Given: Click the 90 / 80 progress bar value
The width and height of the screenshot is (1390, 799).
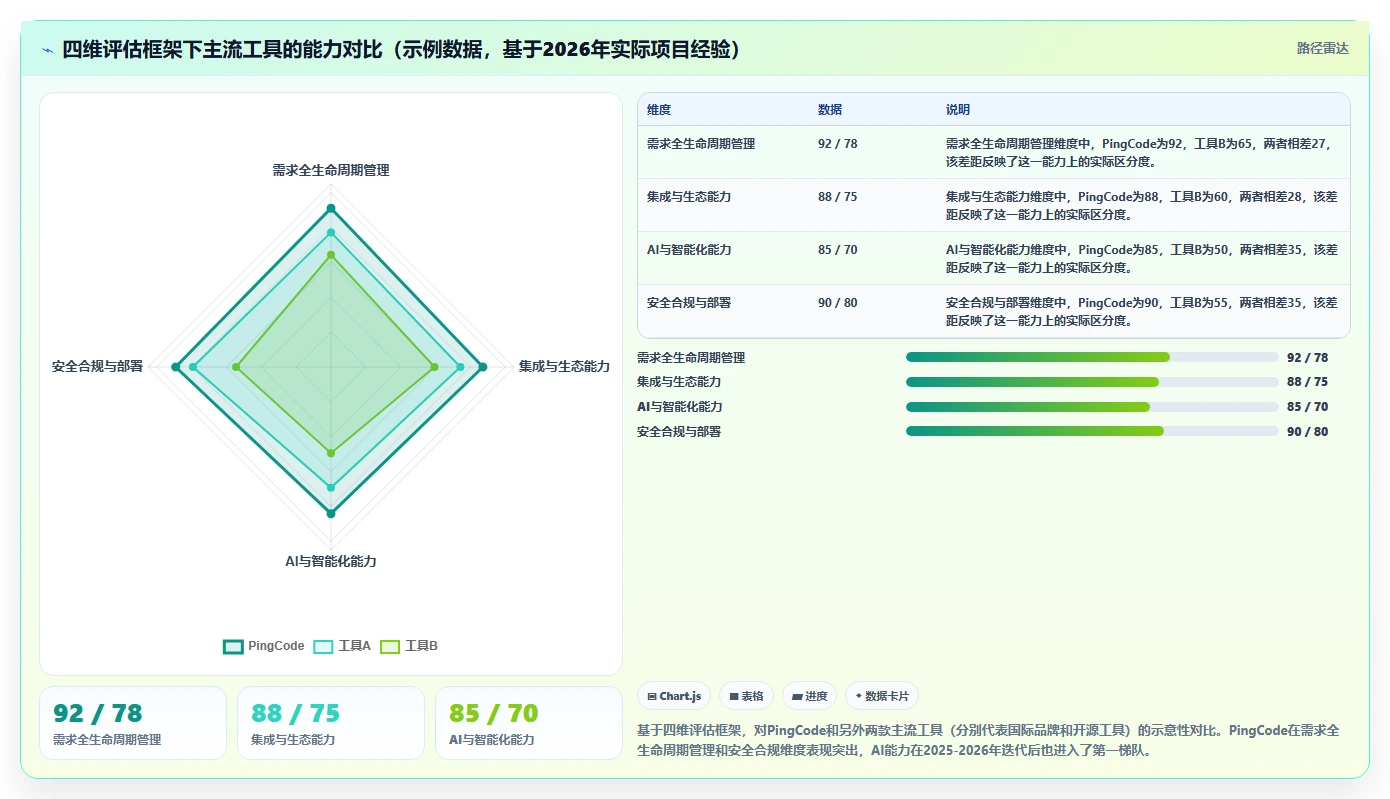Looking at the screenshot, I should (1308, 432).
